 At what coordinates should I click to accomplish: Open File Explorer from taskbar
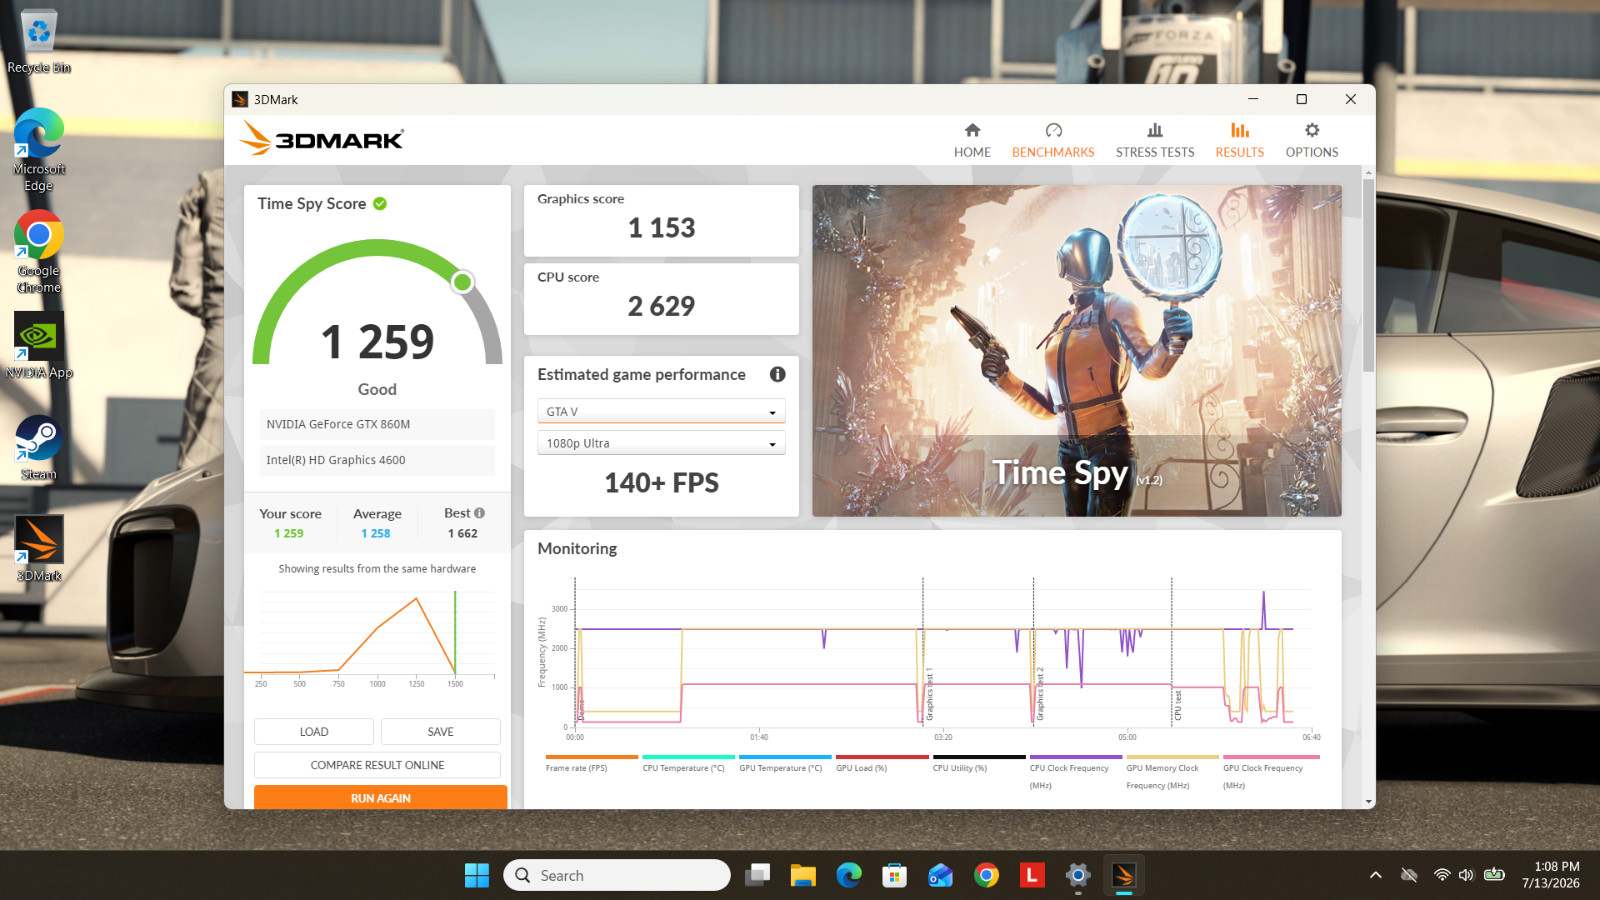(803, 875)
